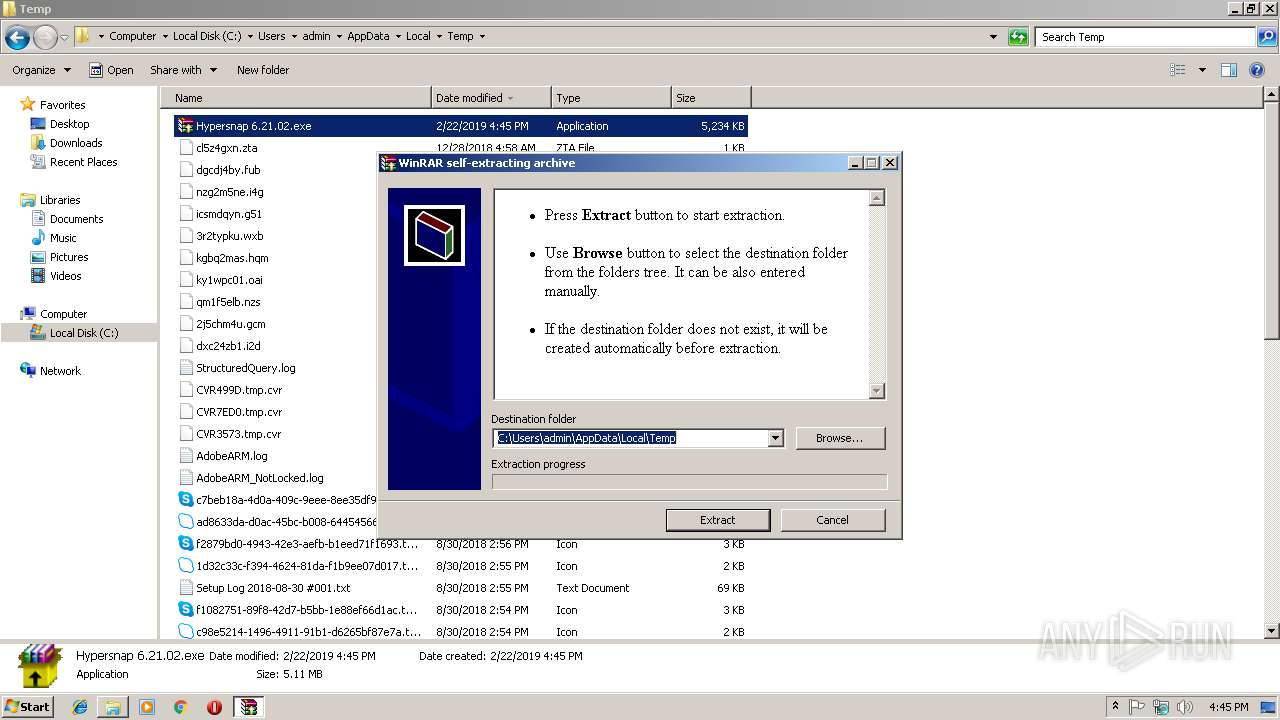This screenshot has width=1280, height=720.
Task: Click WinRAR taskbar button
Action: [x=248, y=707]
